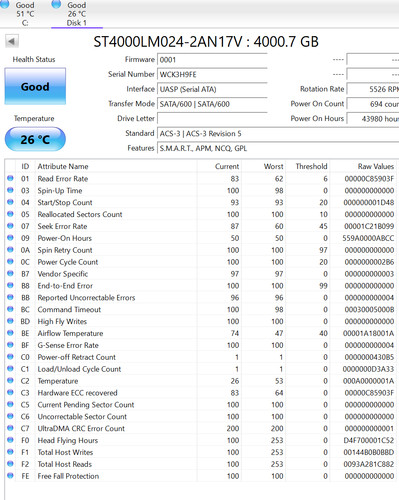The height and width of the screenshot is (500, 399).
Task: Go back with the left arrow button
Action: [12, 41]
